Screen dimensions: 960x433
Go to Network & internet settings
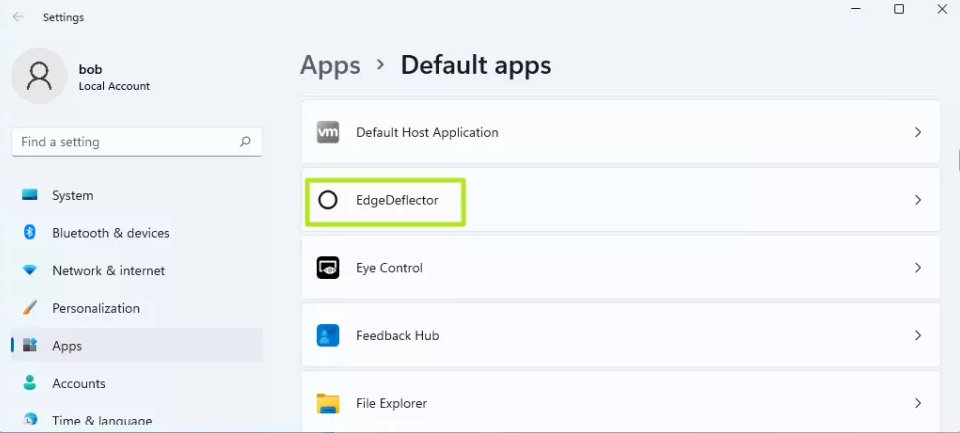click(x=108, y=271)
